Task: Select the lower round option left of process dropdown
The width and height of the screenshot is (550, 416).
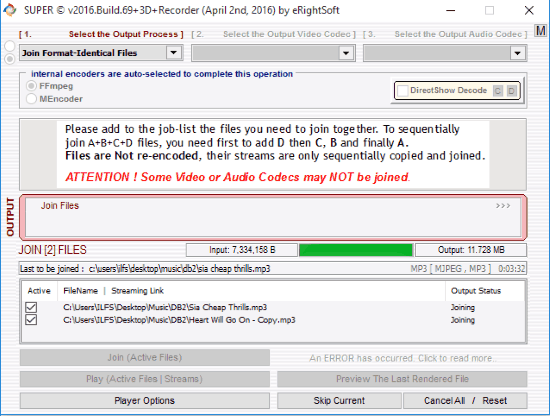Action: (x=9, y=59)
